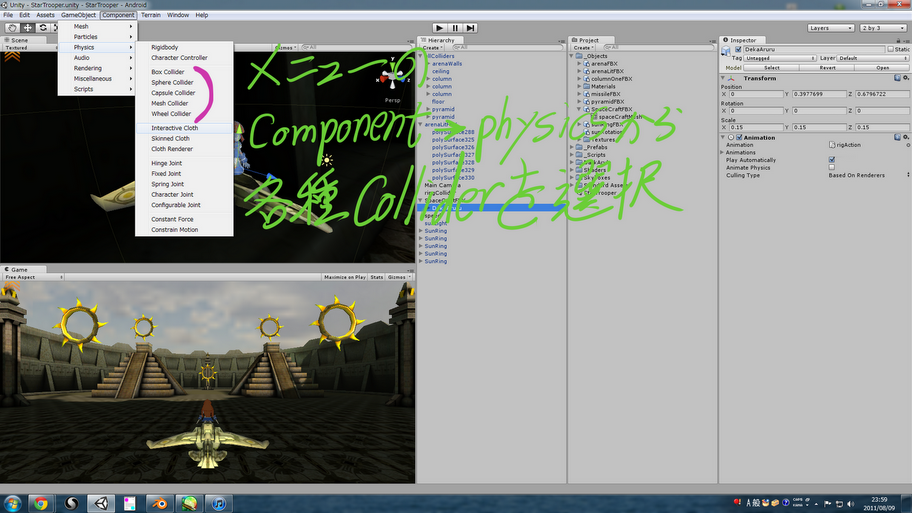Toggle the Static checkbox

click(x=890, y=49)
